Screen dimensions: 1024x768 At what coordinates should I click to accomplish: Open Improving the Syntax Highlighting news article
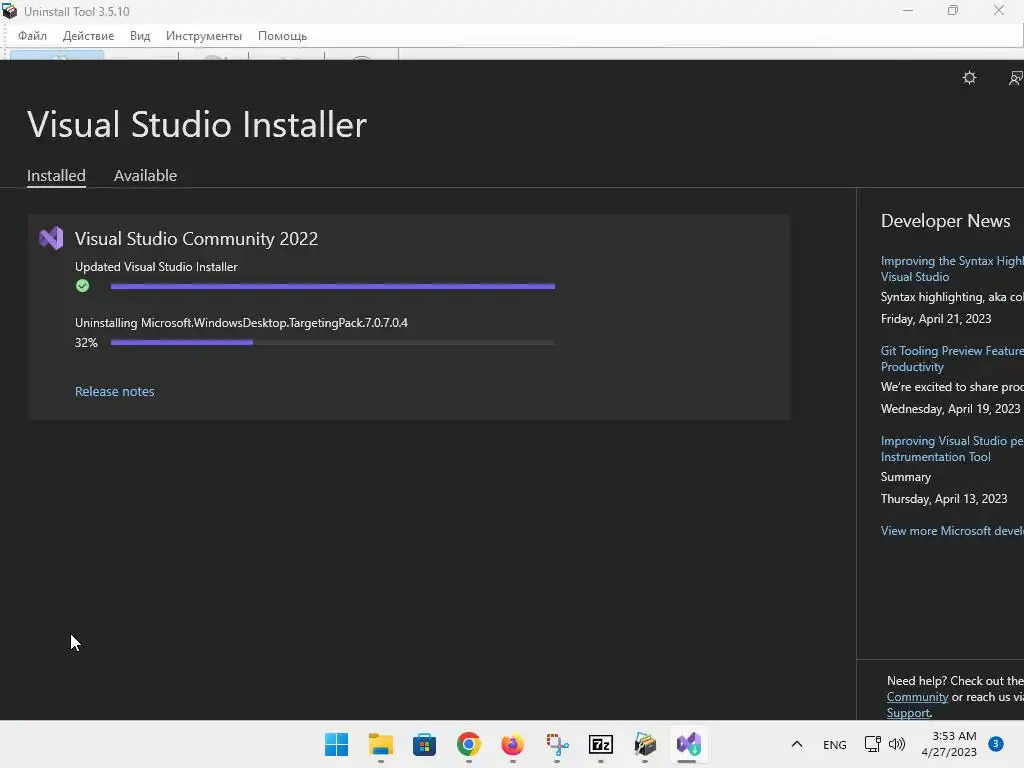click(952, 268)
